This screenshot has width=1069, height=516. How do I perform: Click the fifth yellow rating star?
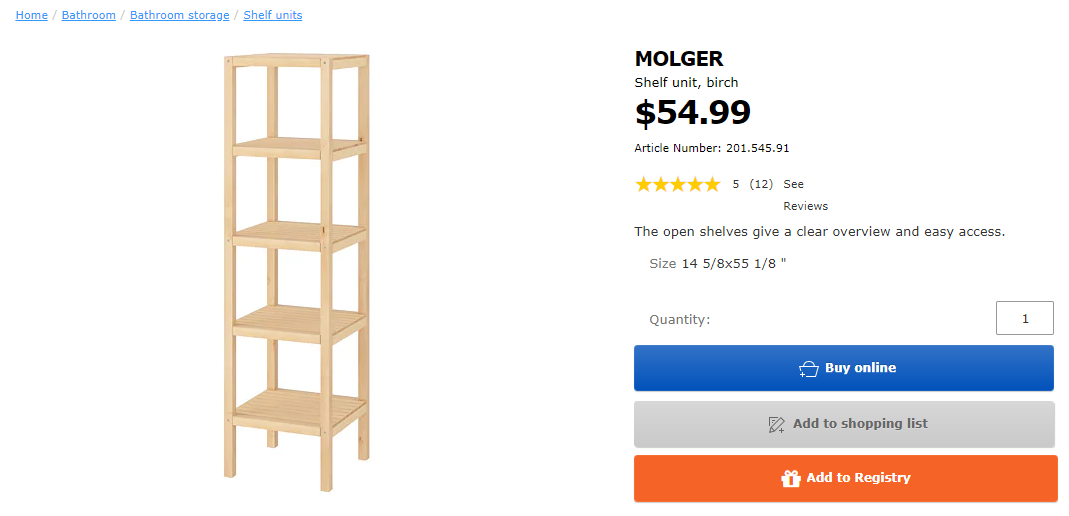pos(711,184)
